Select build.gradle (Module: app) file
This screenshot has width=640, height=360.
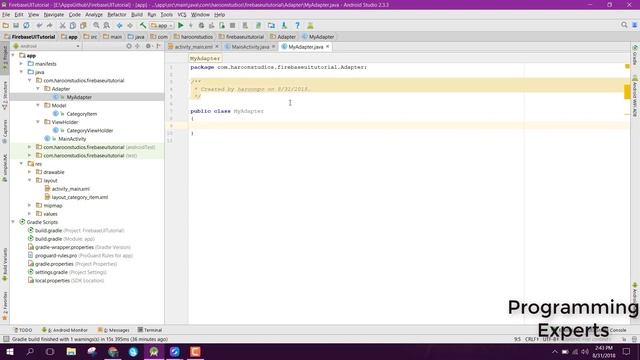[61, 239]
